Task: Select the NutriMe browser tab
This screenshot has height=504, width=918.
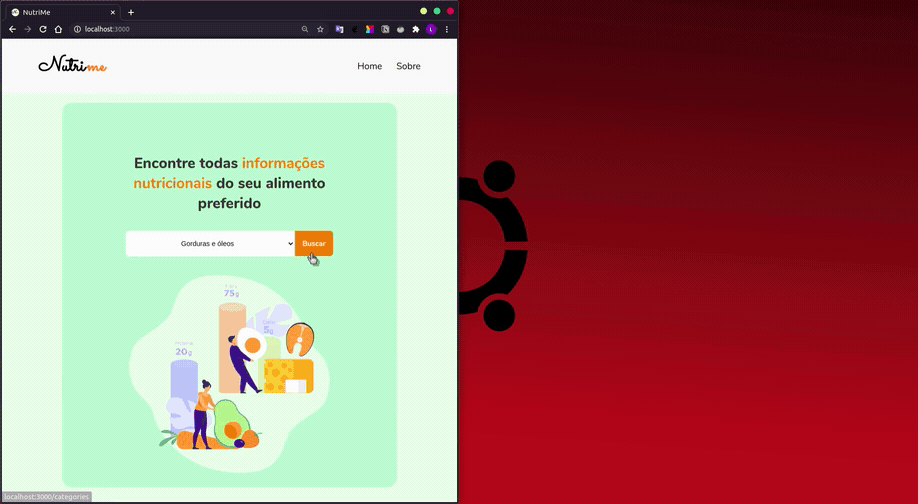Action: (x=62, y=12)
